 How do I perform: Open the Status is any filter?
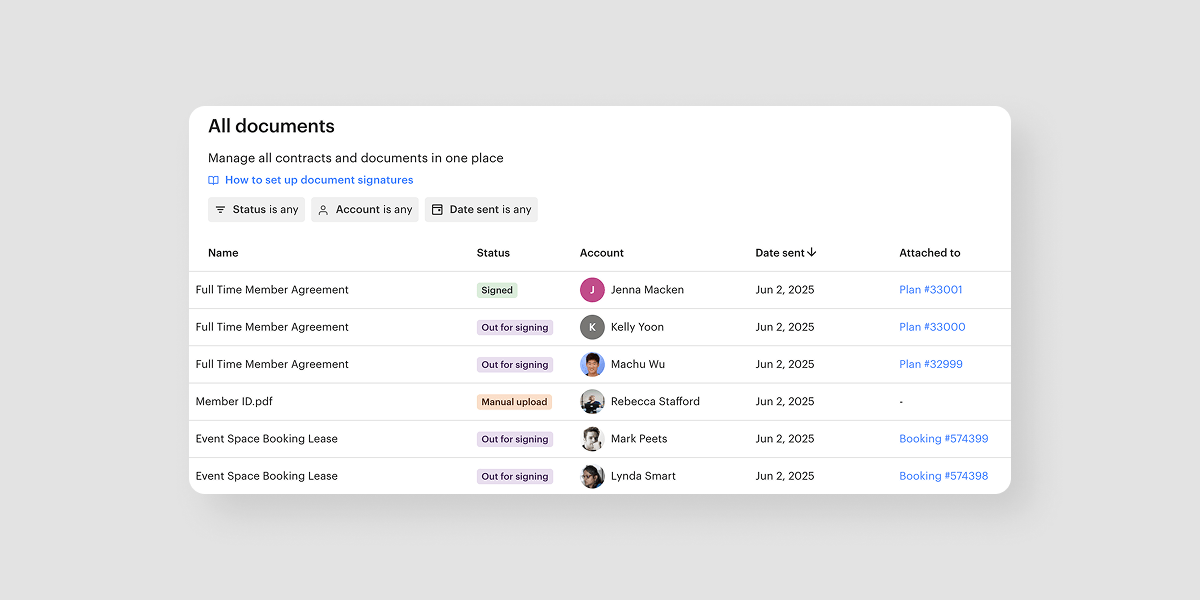point(256,210)
